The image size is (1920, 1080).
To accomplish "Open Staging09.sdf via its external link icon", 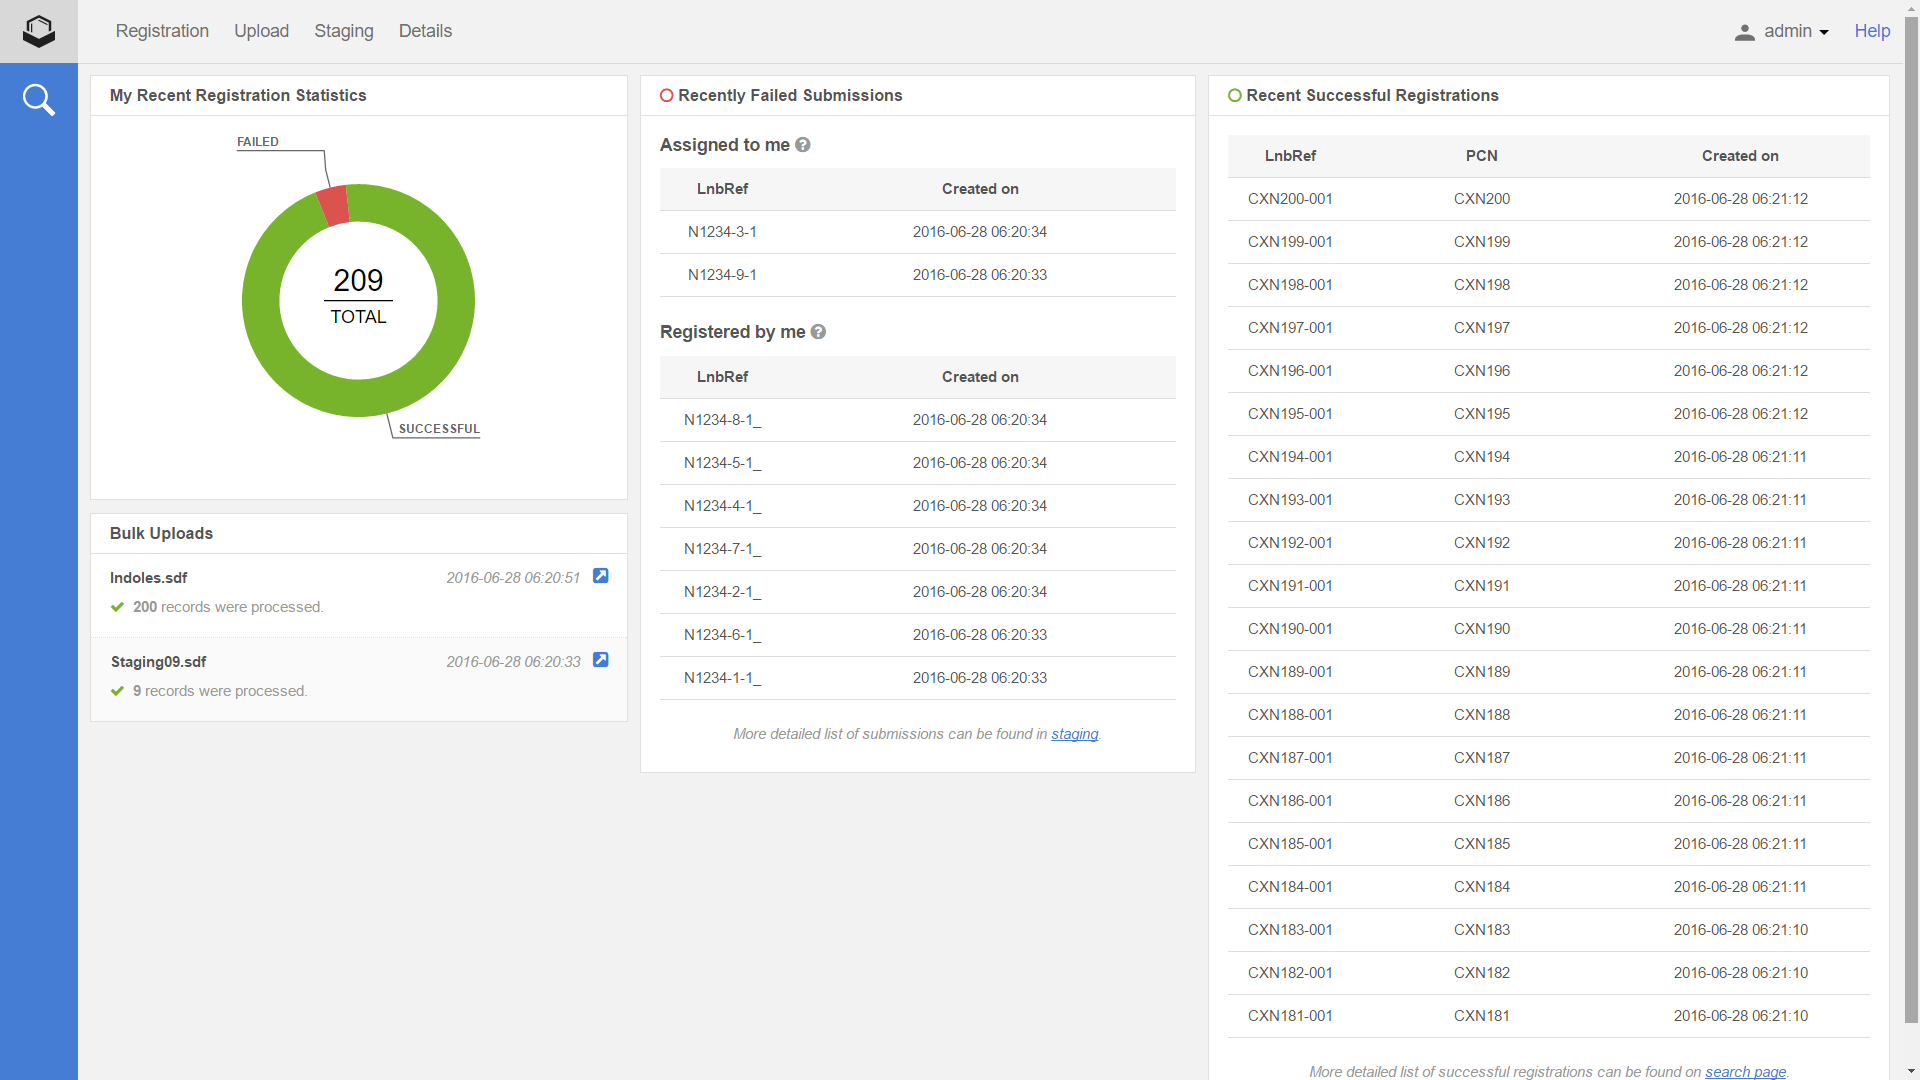I will (x=600, y=660).
